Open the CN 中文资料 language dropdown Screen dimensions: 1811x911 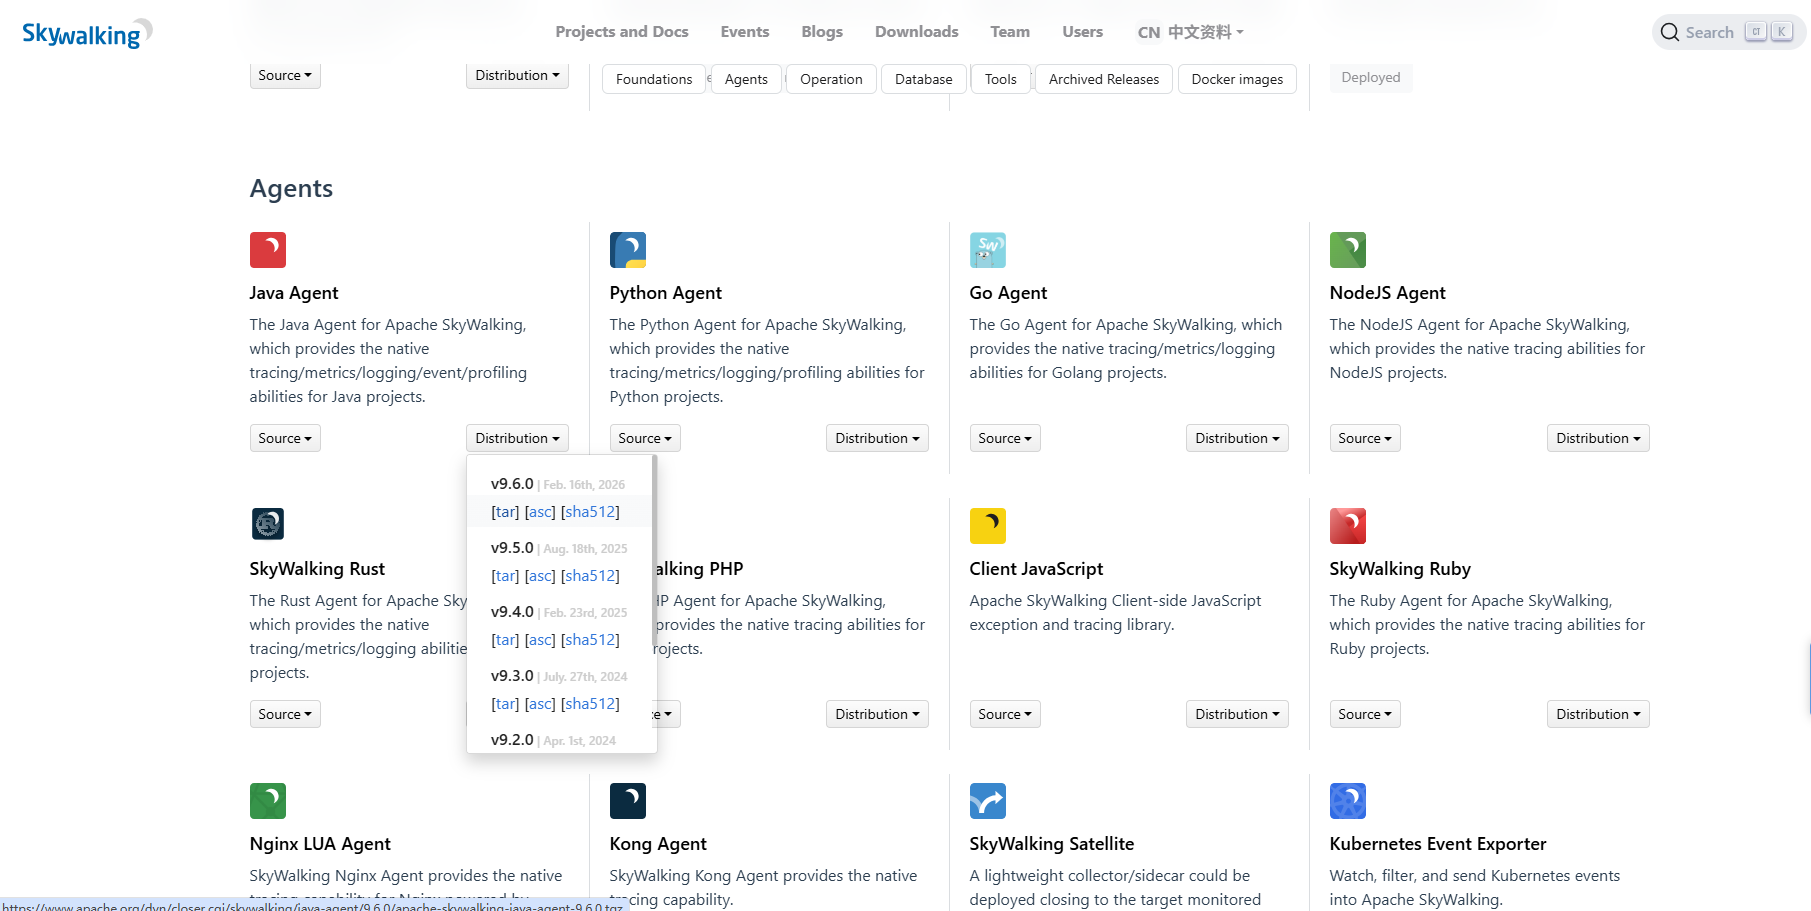pyautogui.click(x=1190, y=32)
